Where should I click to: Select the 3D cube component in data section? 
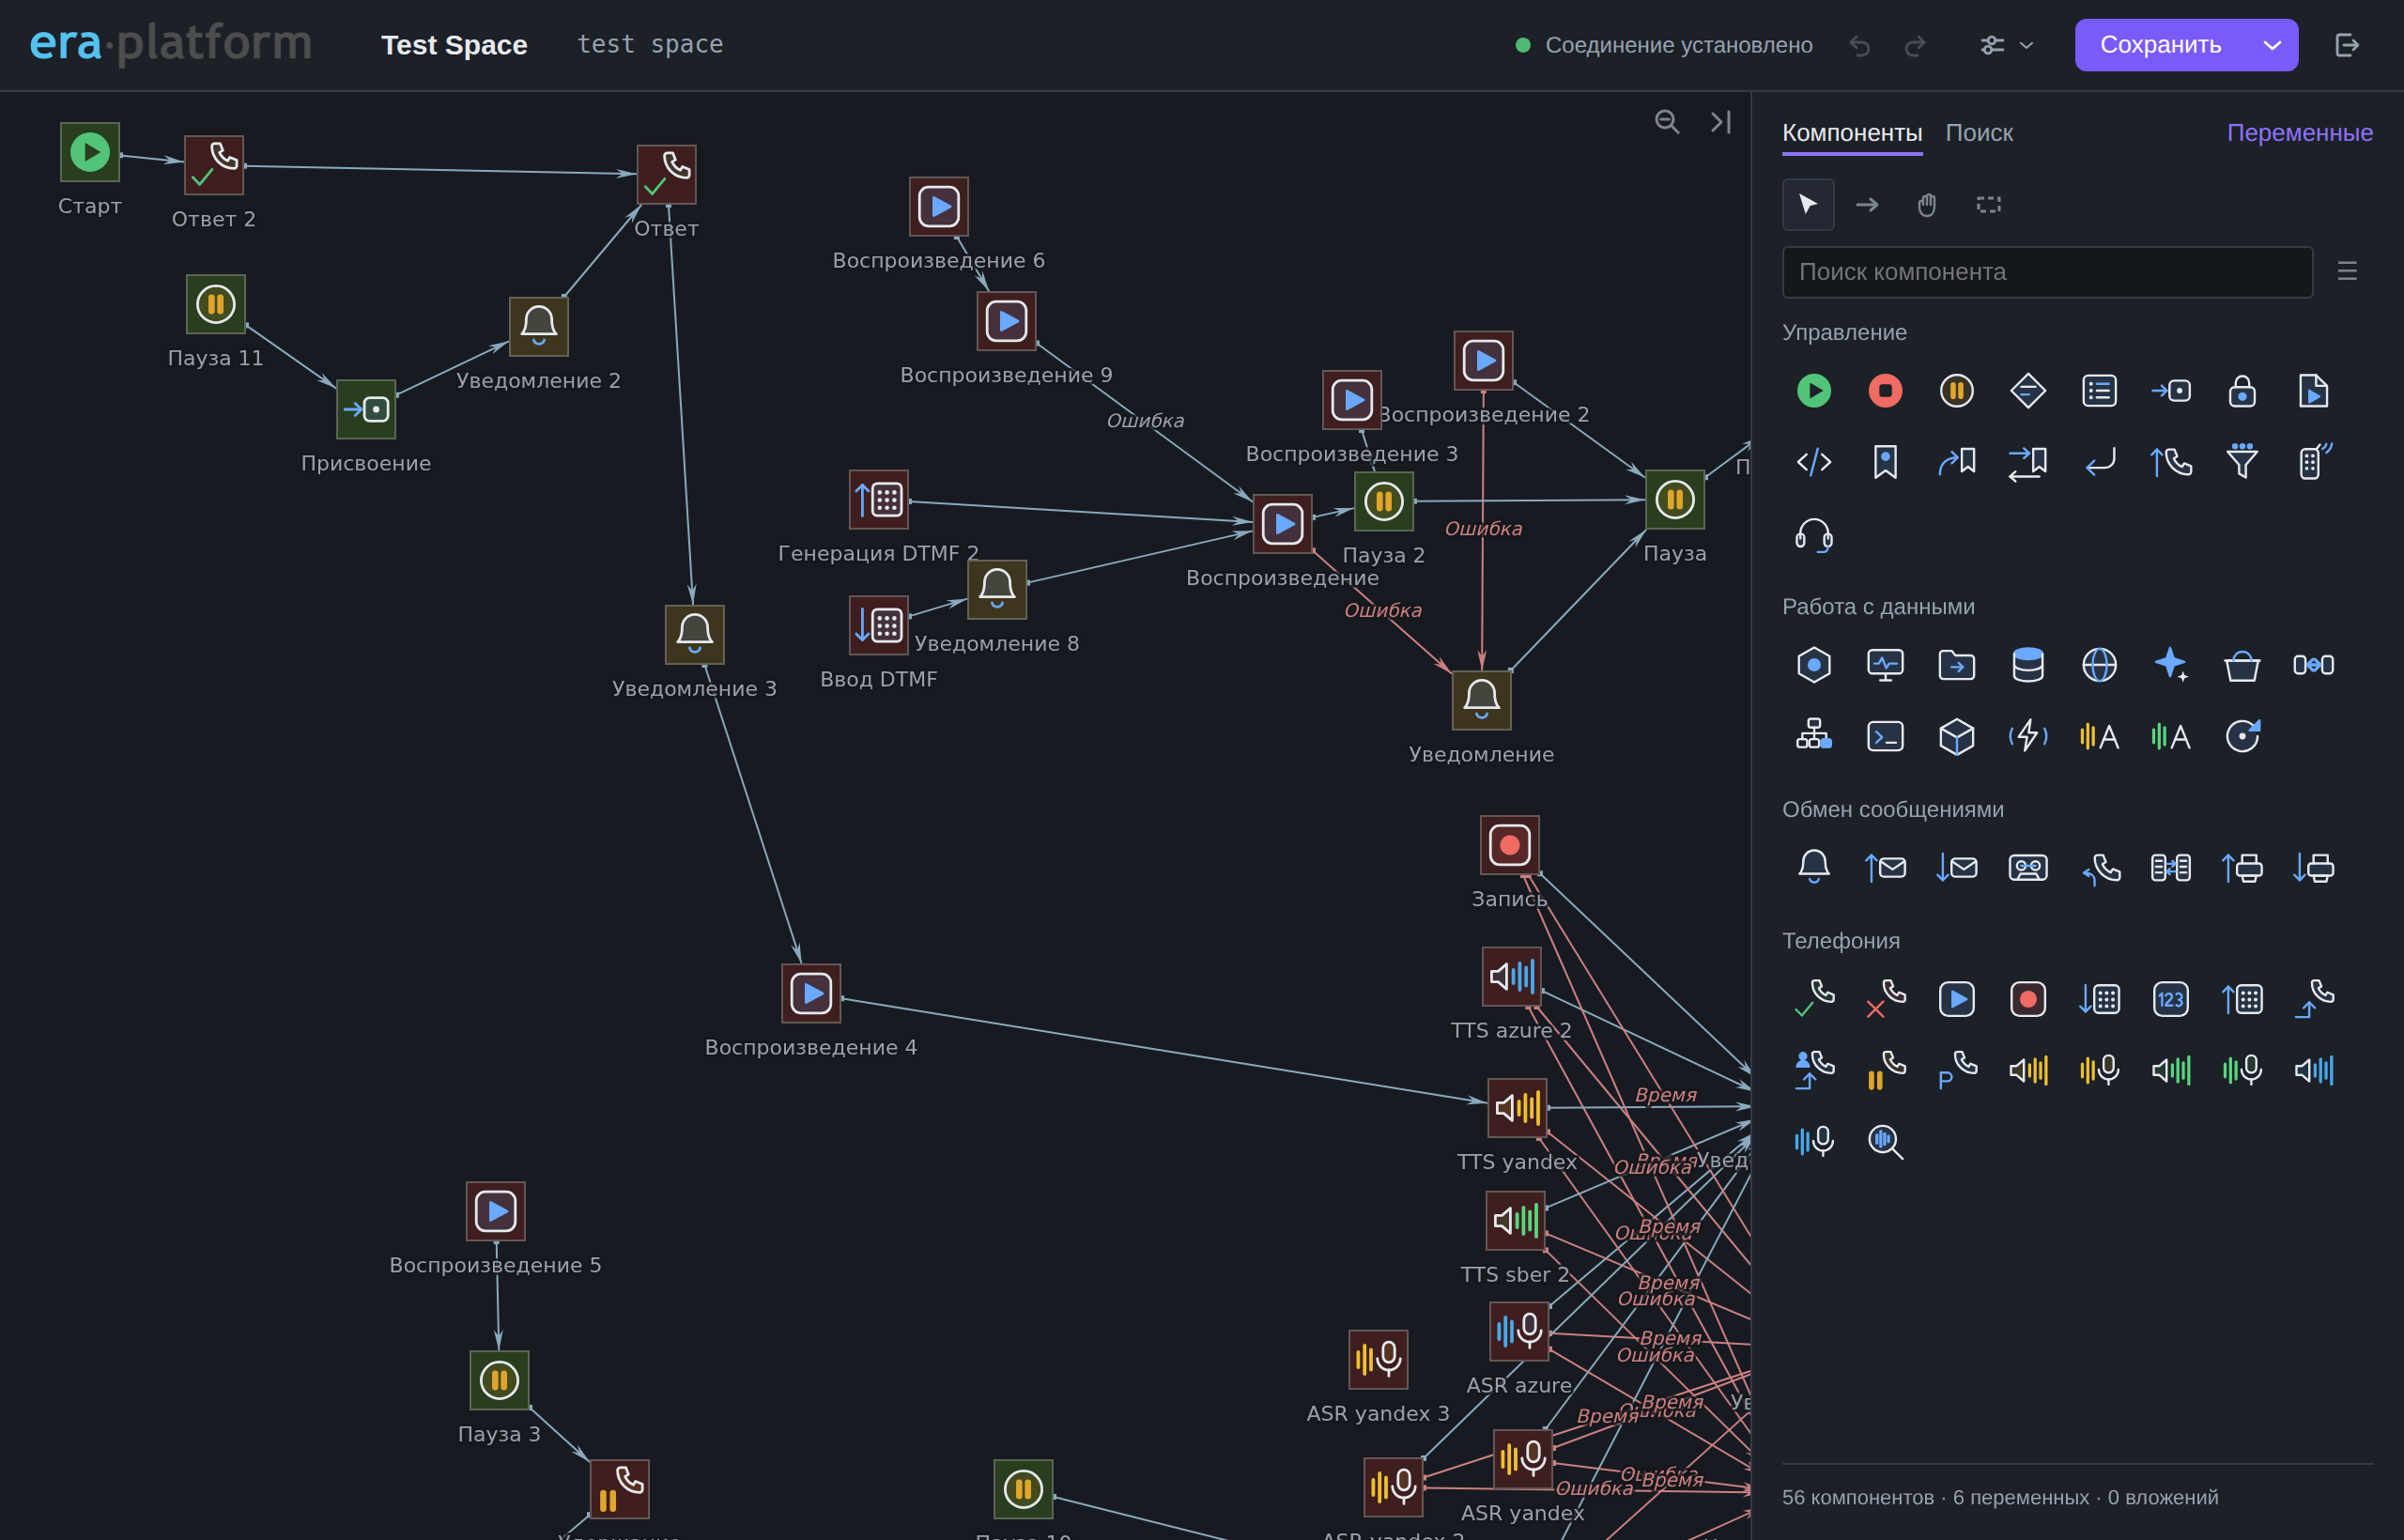(x=1956, y=737)
